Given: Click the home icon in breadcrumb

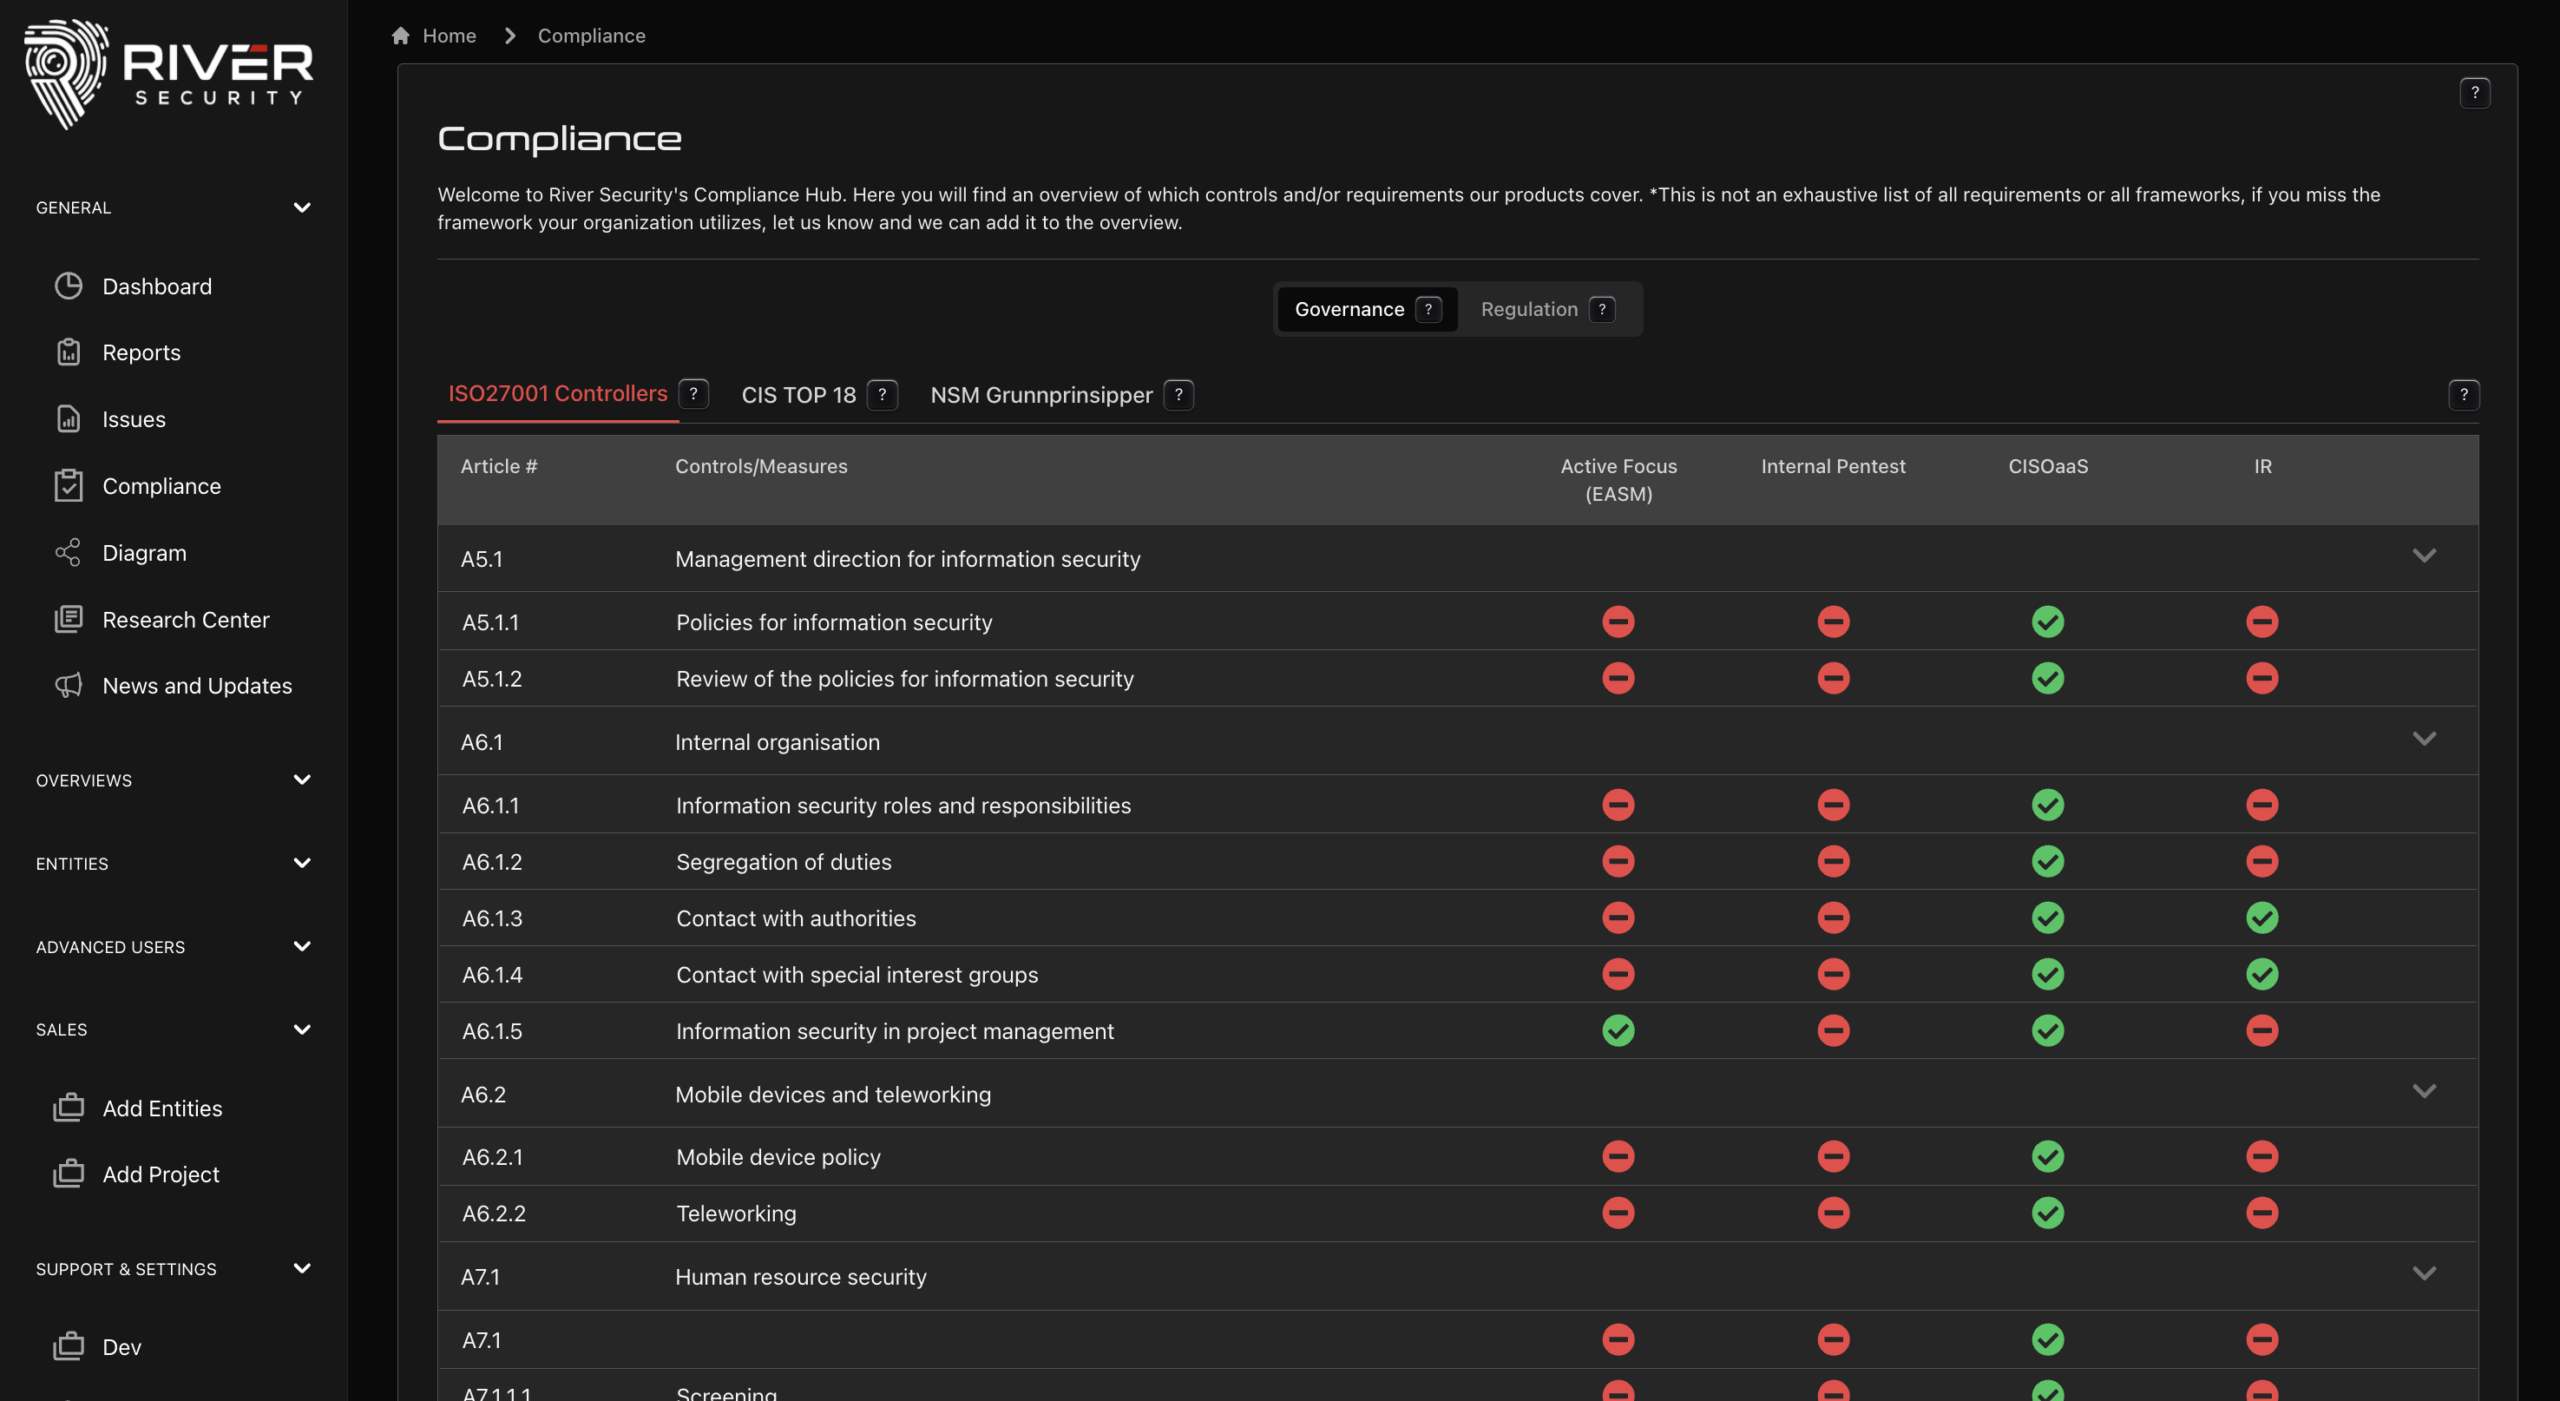Looking at the screenshot, I should coord(401,36).
